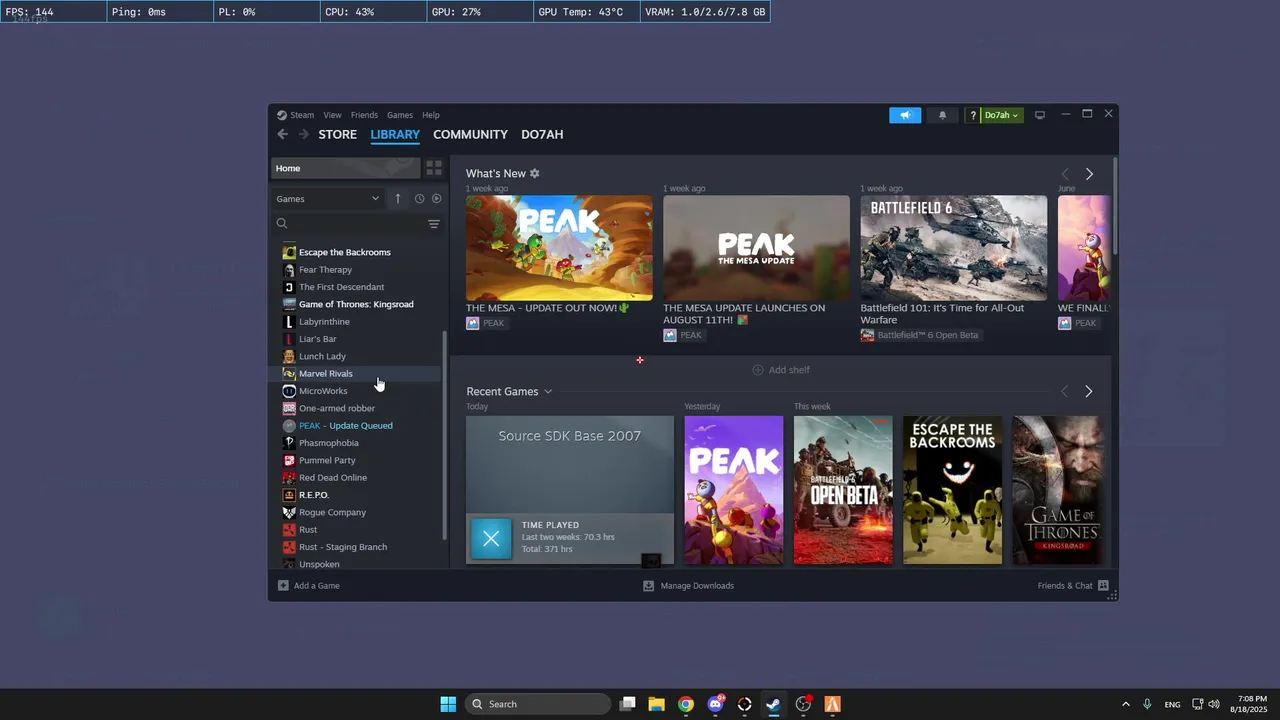Open Discord from the taskbar
The image size is (1280, 720).
(716, 704)
